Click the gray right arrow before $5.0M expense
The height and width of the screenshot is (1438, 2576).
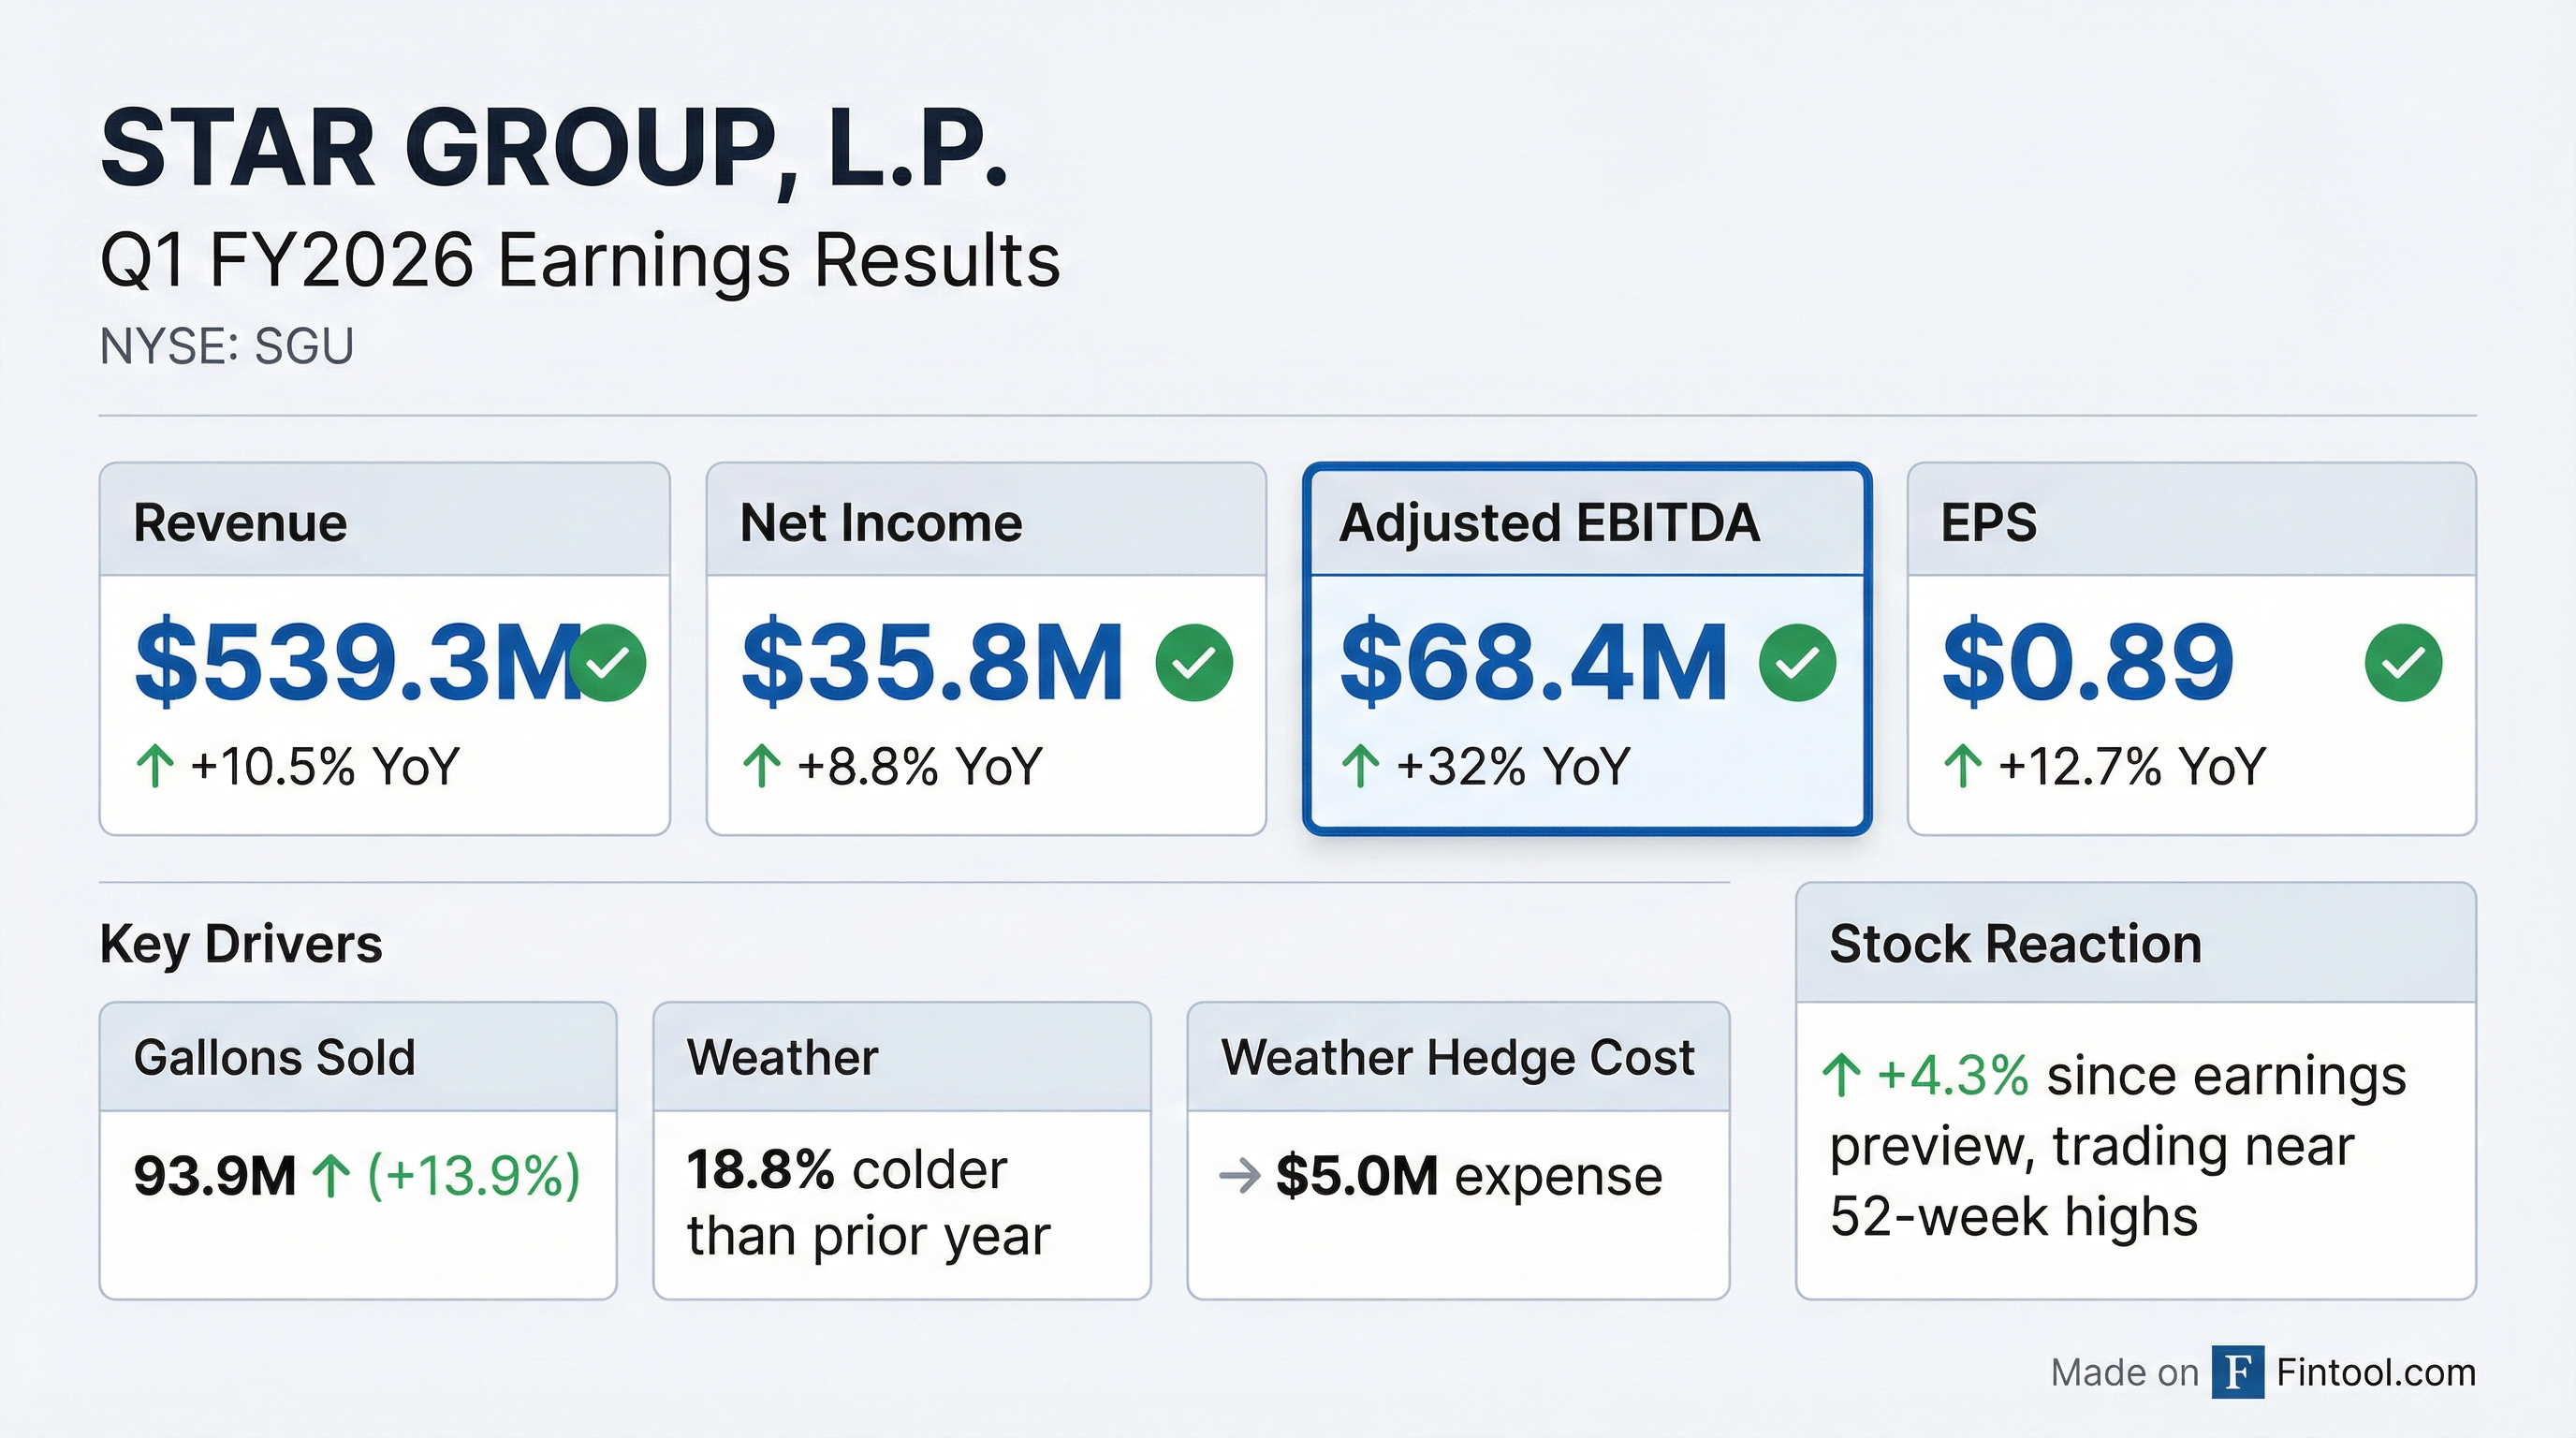(1240, 1176)
